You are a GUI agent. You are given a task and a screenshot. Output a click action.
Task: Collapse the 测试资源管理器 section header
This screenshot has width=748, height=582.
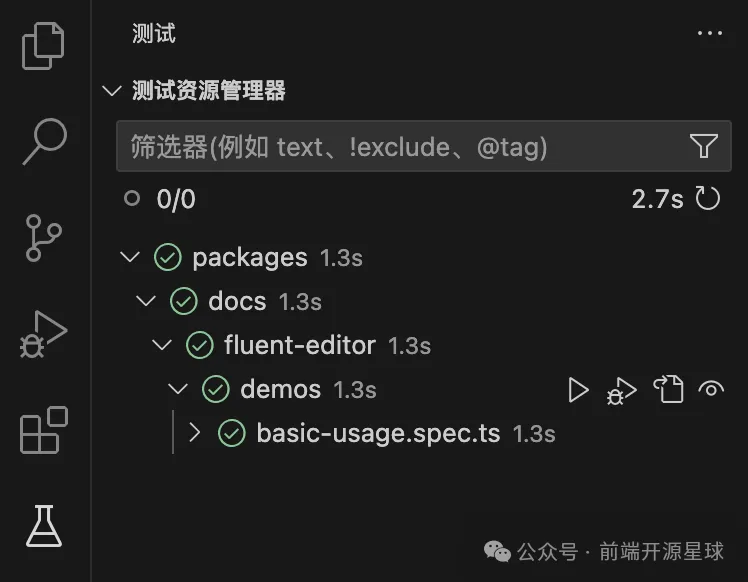tap(111, 91)
